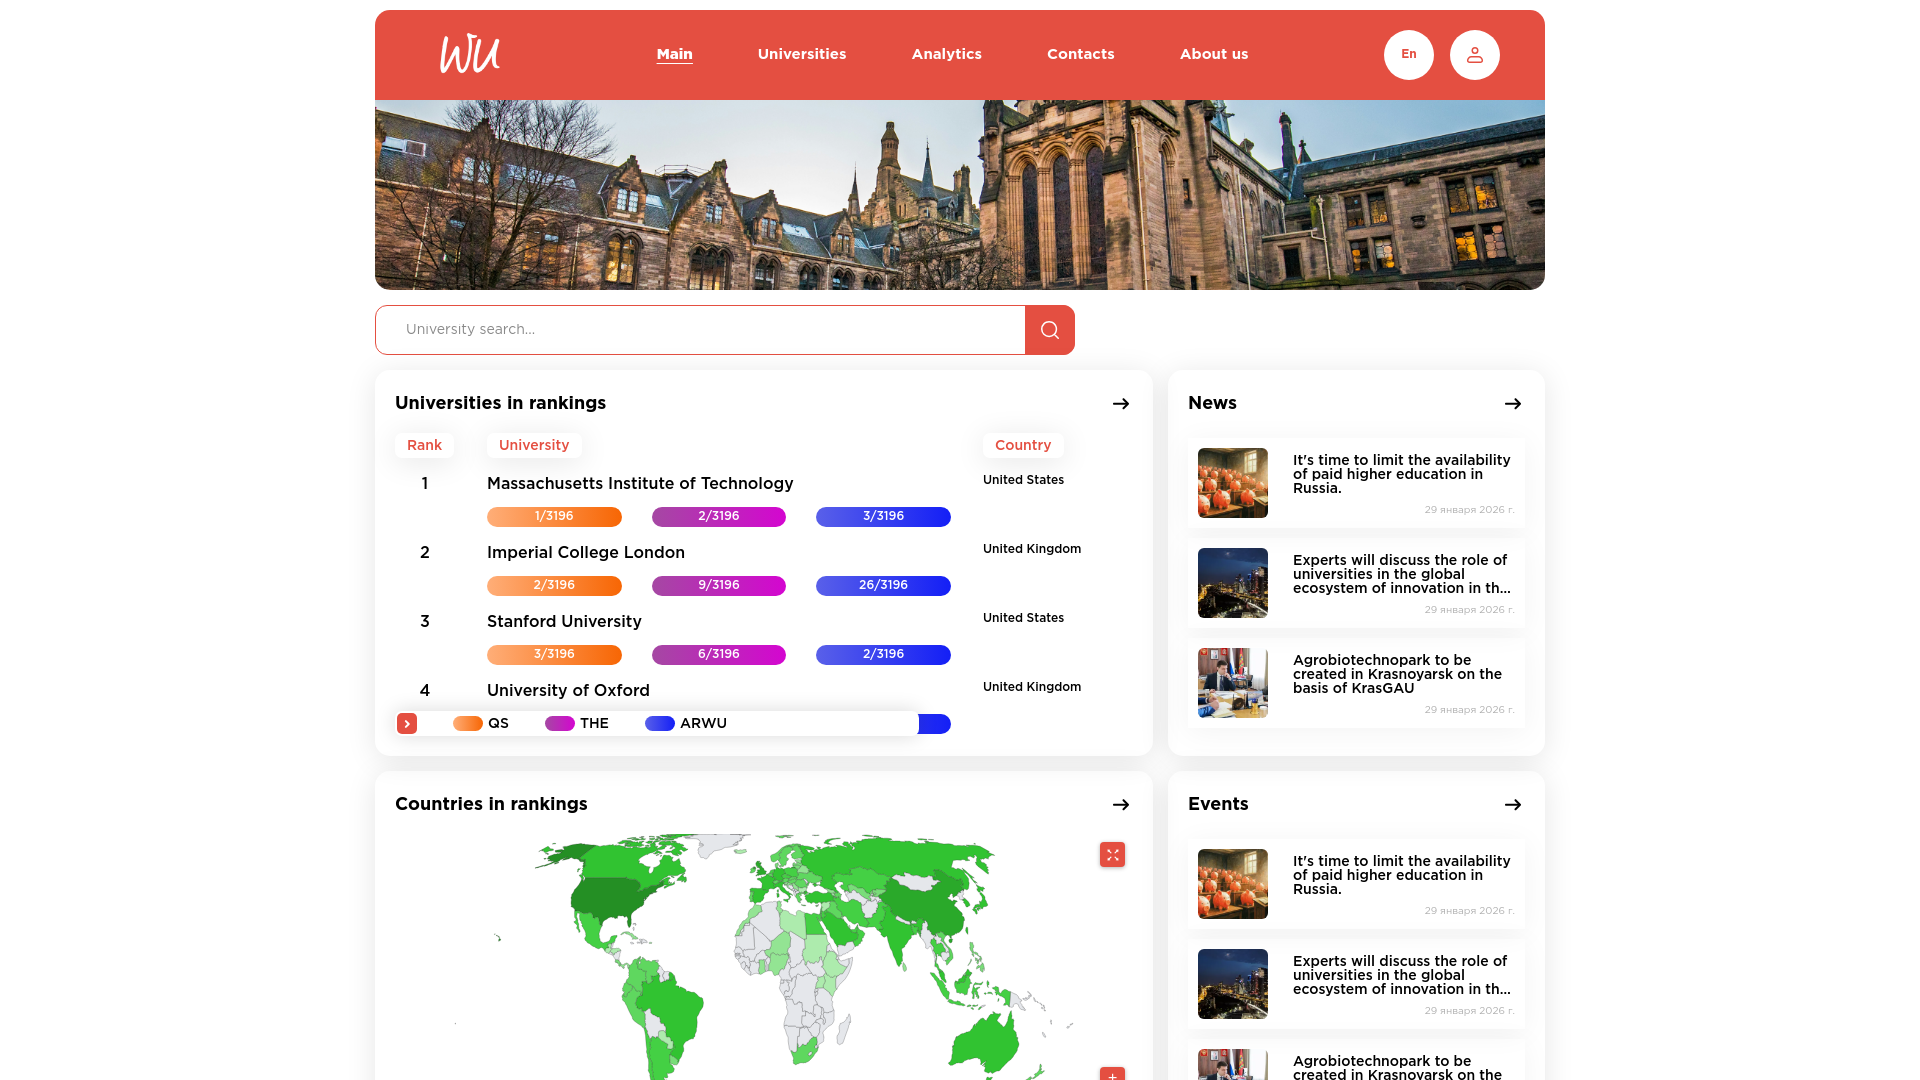Open Stanford University entry

click(564, 622)
